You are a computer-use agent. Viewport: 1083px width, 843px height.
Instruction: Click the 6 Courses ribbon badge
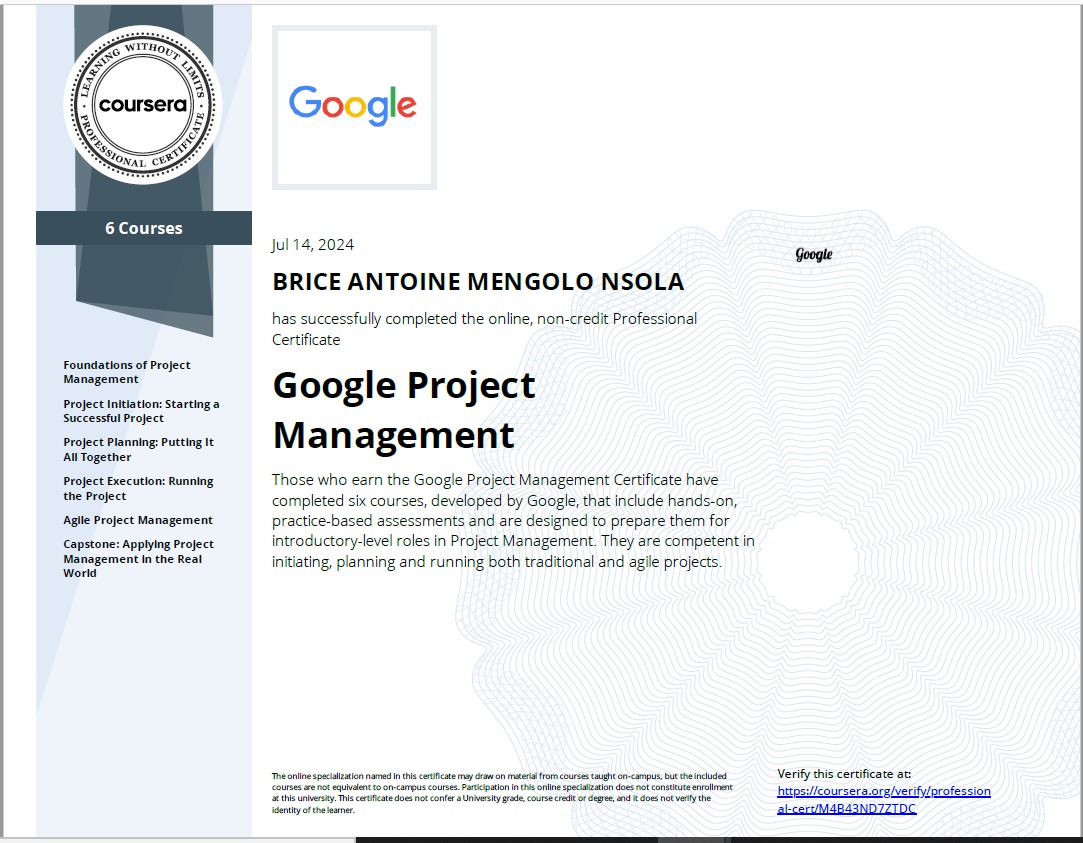144,228
